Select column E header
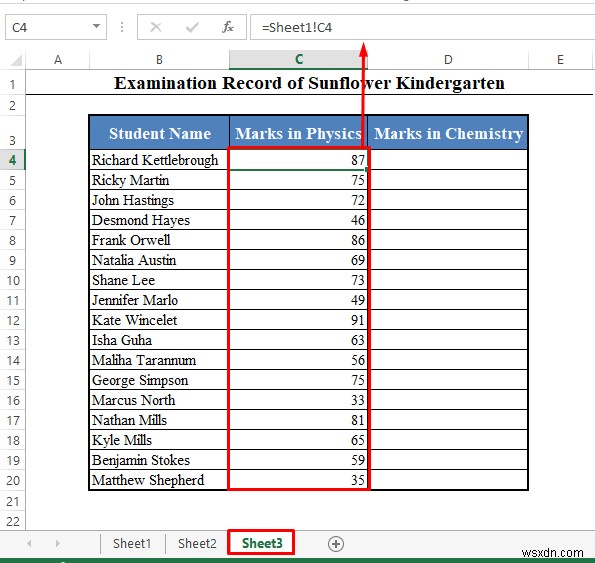The height and width of the screenshot is (563, 595). (x=560, y=60)
